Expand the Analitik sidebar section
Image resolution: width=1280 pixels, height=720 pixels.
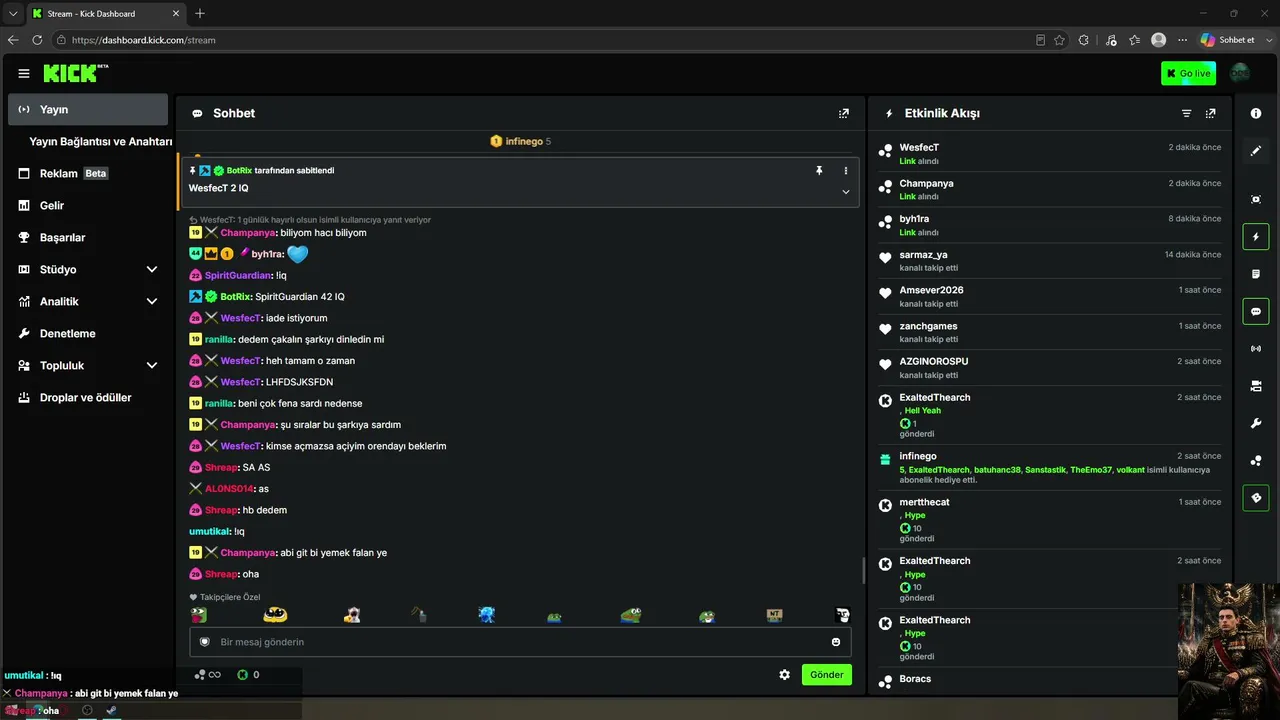[x=152, y=302]
